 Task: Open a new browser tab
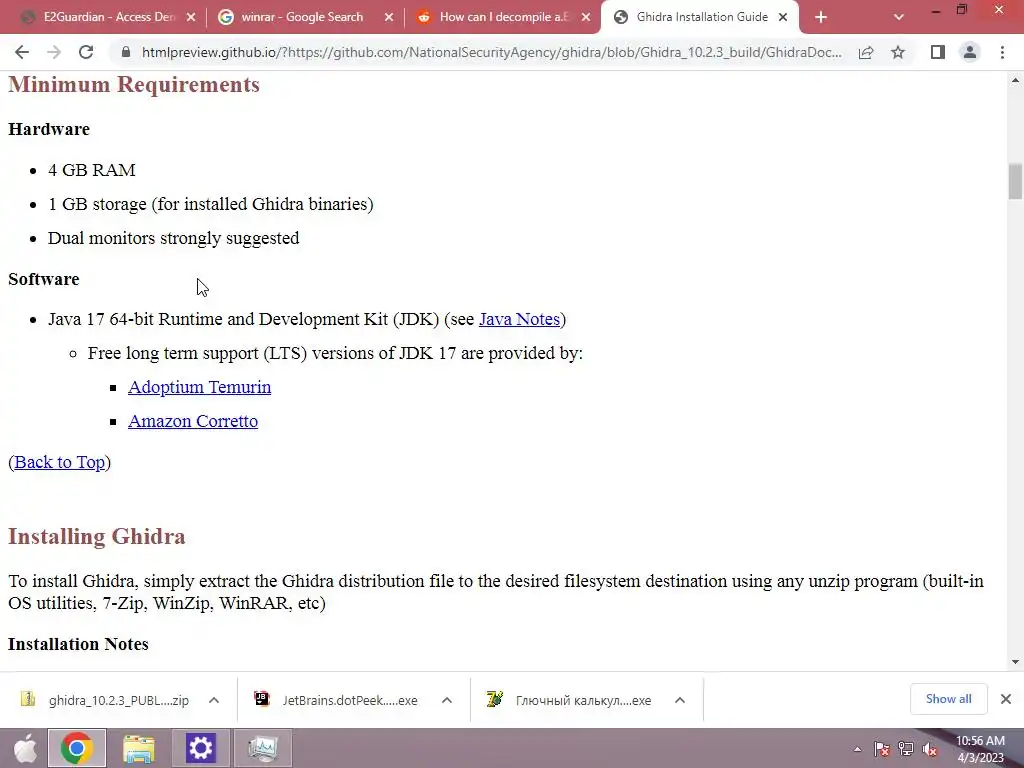821,18
